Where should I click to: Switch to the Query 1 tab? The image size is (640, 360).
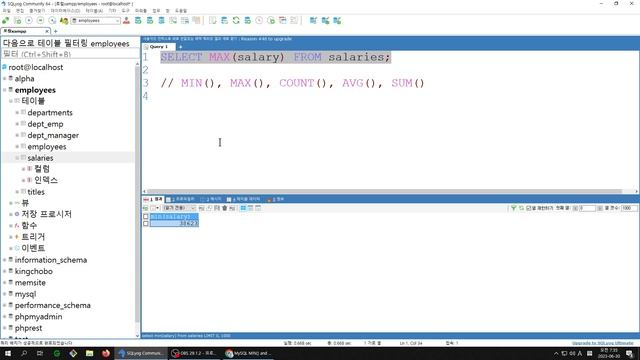[x=158, y=47]
